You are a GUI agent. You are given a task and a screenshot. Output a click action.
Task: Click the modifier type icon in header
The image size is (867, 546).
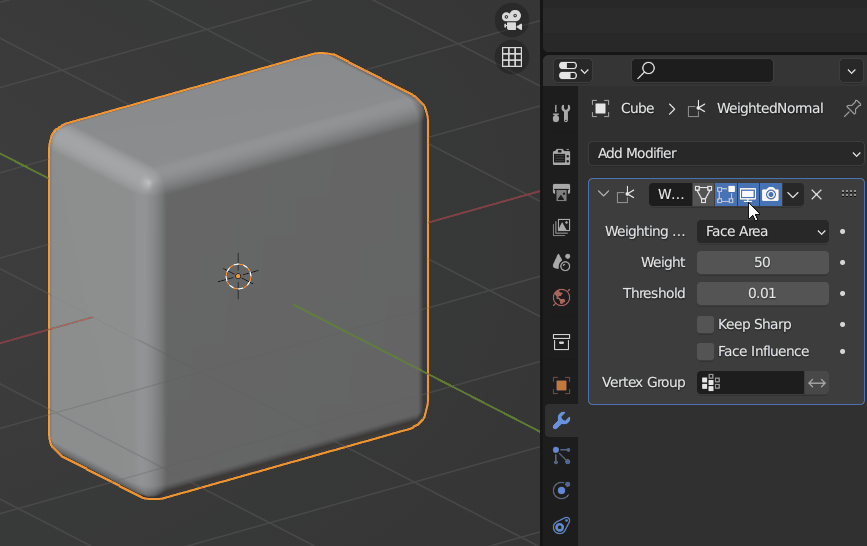click(626, 195)
